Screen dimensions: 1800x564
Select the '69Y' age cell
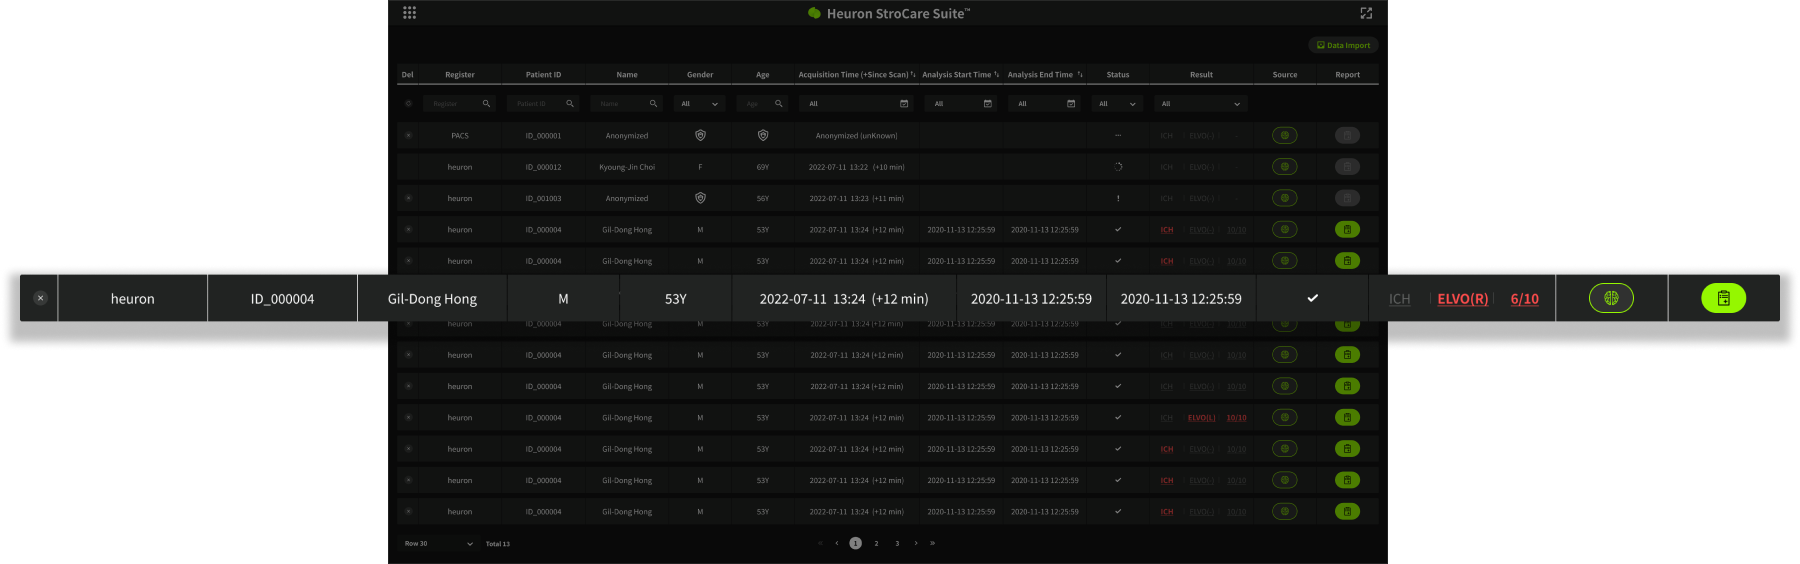pos(763,167)
